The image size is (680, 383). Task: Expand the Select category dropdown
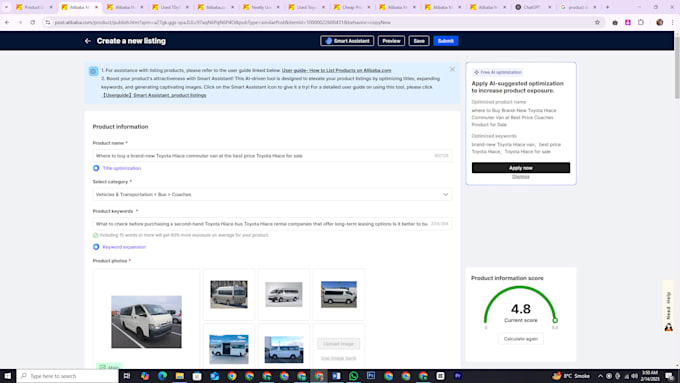[x=272, y=194]
